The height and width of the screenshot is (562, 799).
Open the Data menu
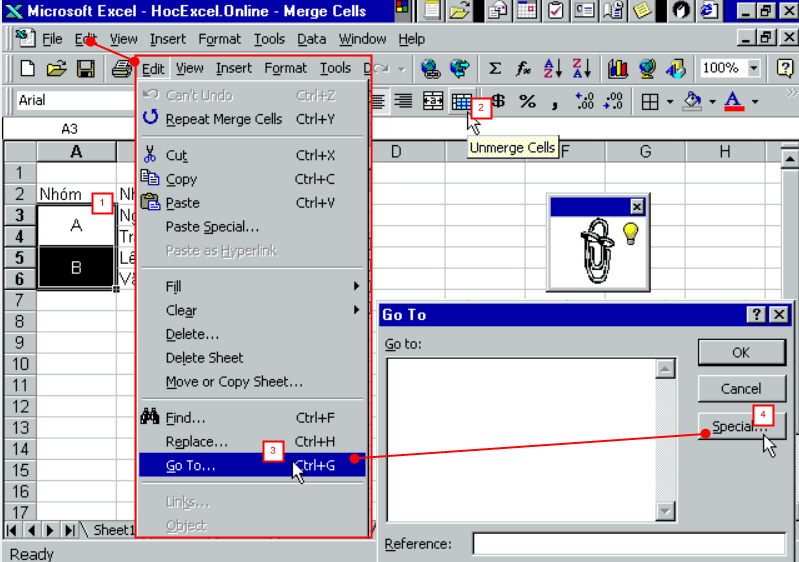[x=311, y=39]
